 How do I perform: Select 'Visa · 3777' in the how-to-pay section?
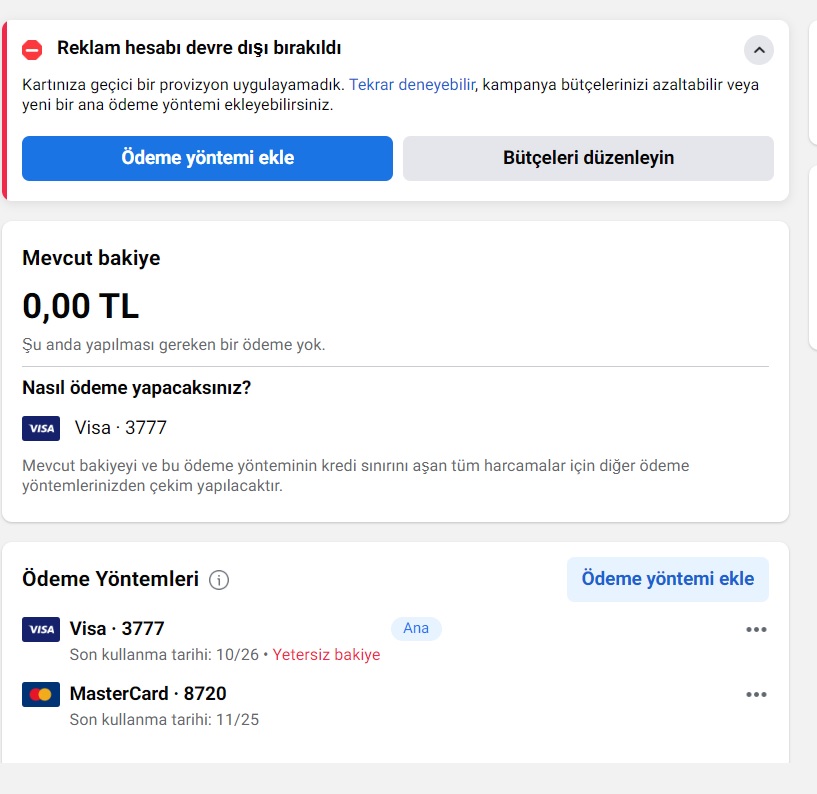coord(120,428)
